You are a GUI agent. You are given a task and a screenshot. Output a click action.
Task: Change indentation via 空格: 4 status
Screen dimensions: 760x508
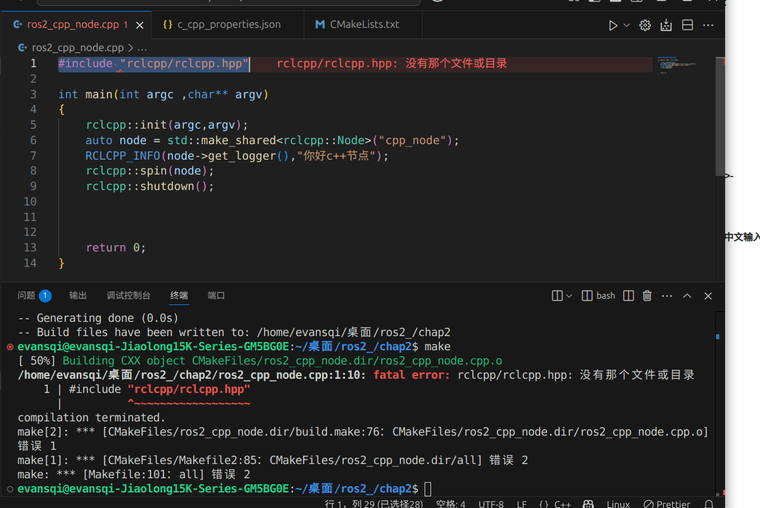point(451,504)
